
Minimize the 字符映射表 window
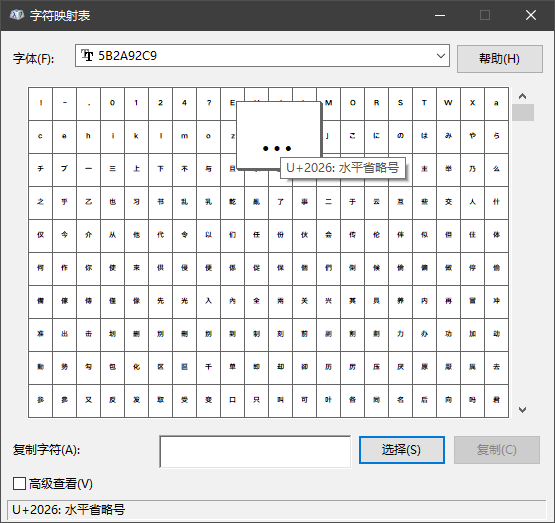pyautogui.click(x=440, y=15)
